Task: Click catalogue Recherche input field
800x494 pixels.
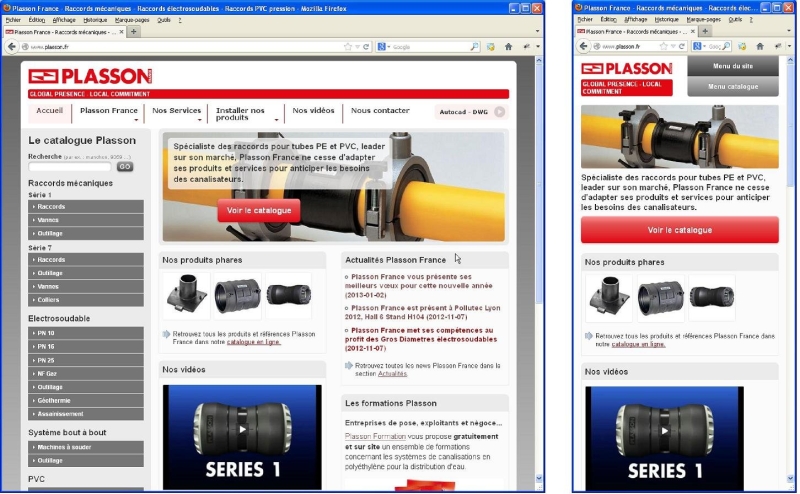Action: point(70,167)
